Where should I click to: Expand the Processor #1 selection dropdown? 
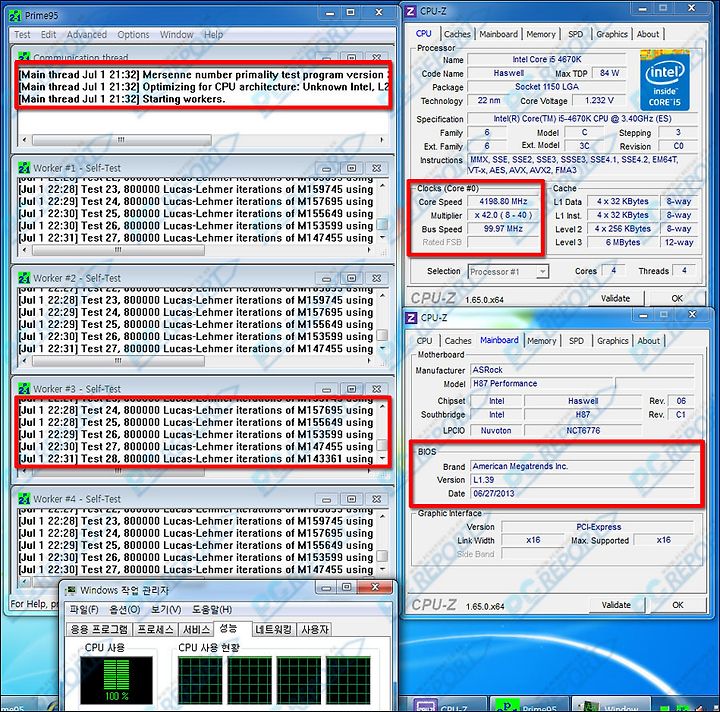click(x=542, y=272)
